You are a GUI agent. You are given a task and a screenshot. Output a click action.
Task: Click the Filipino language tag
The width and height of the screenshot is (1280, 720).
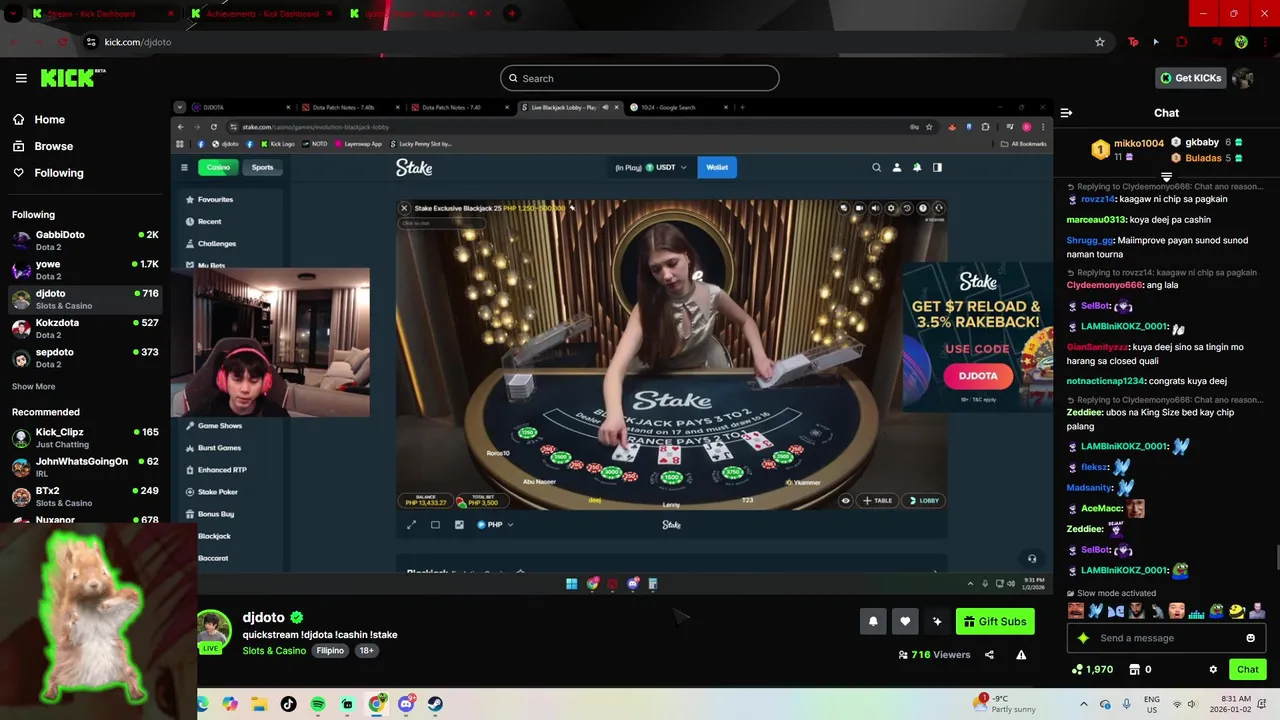point(330,651)
